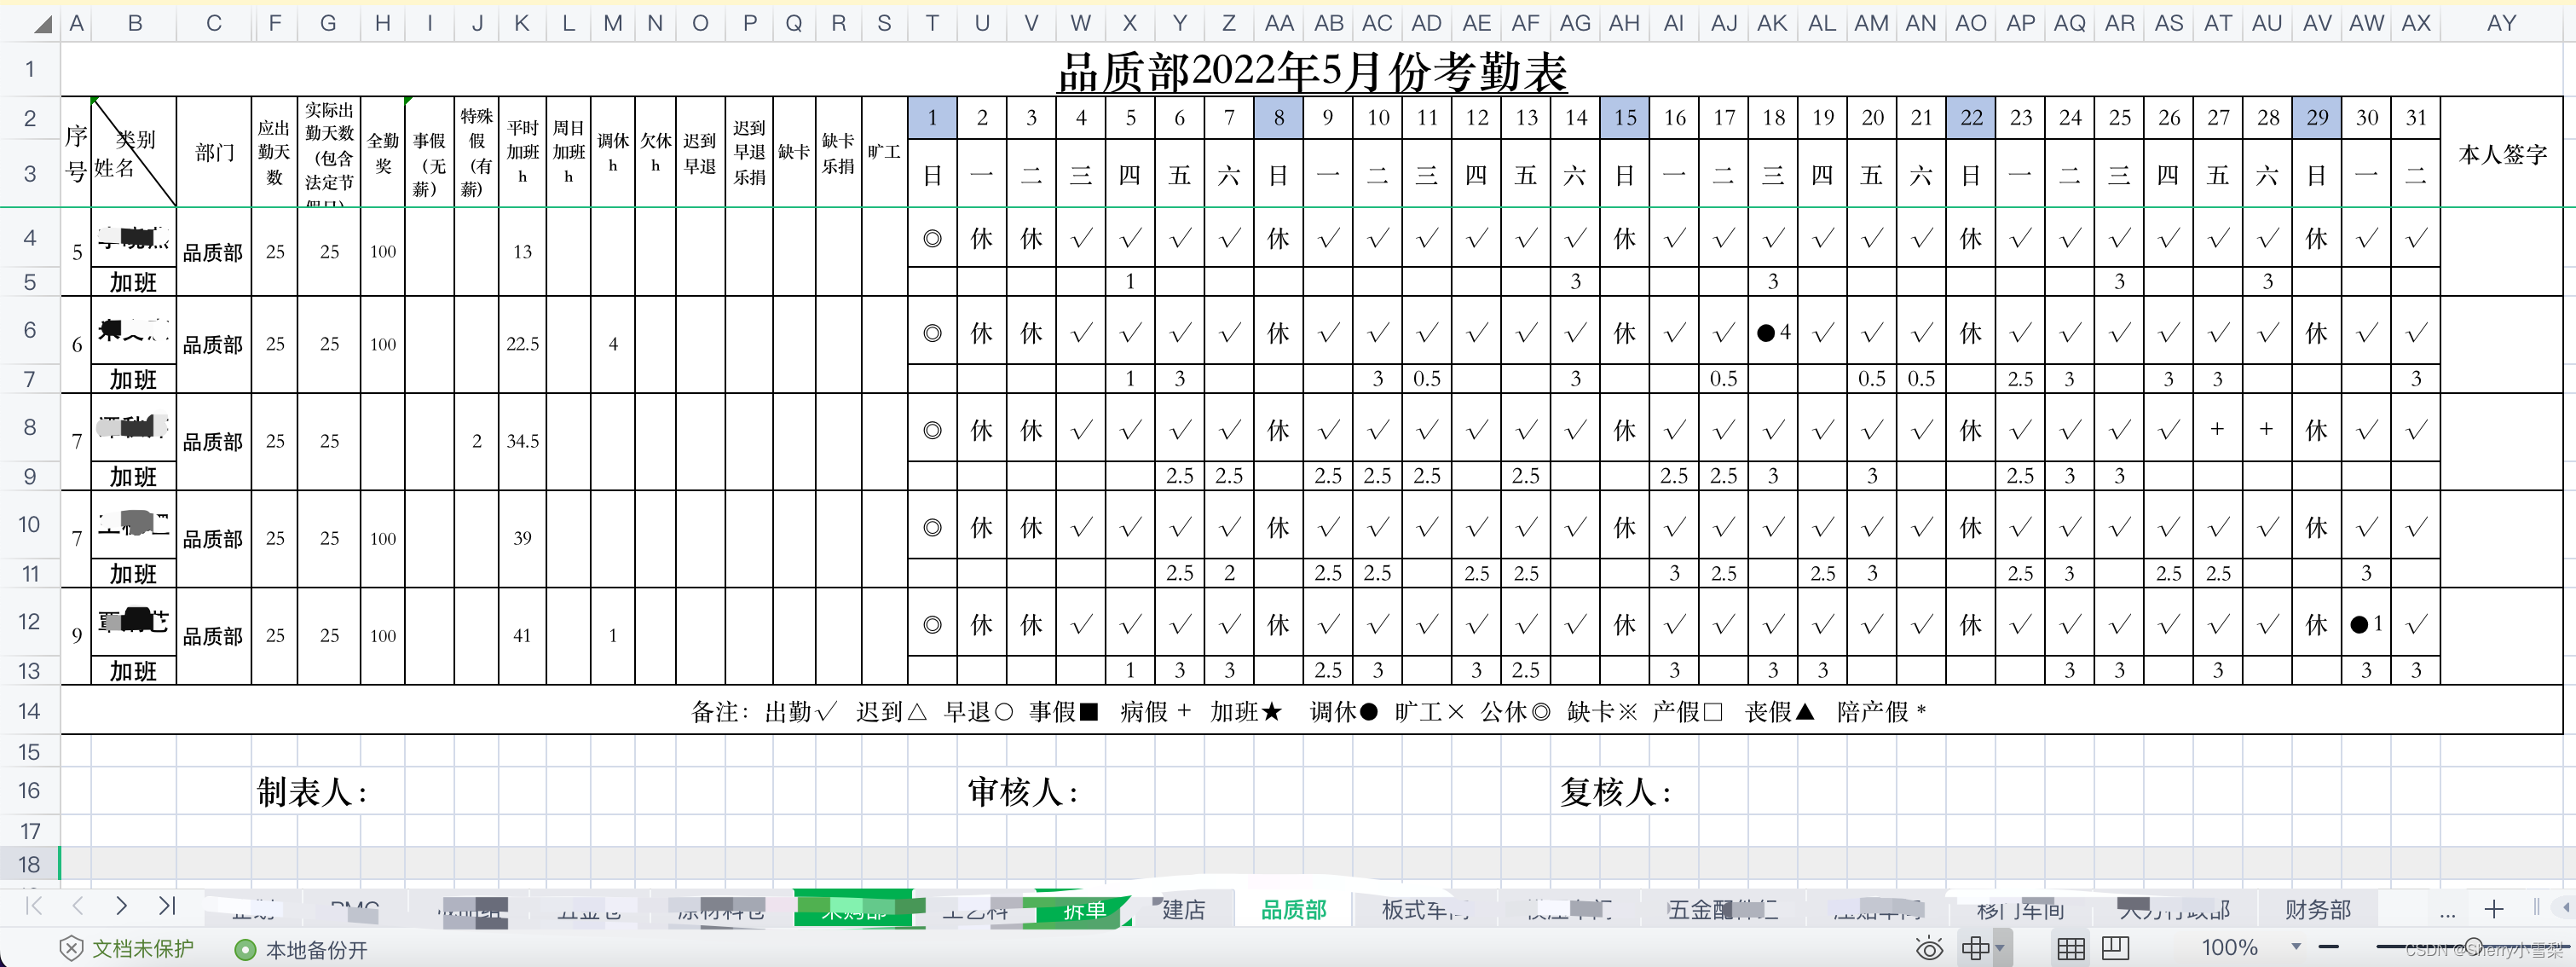
Task: Open the reading mode dropdown arrow
Action: click(x=1999, y=949)
